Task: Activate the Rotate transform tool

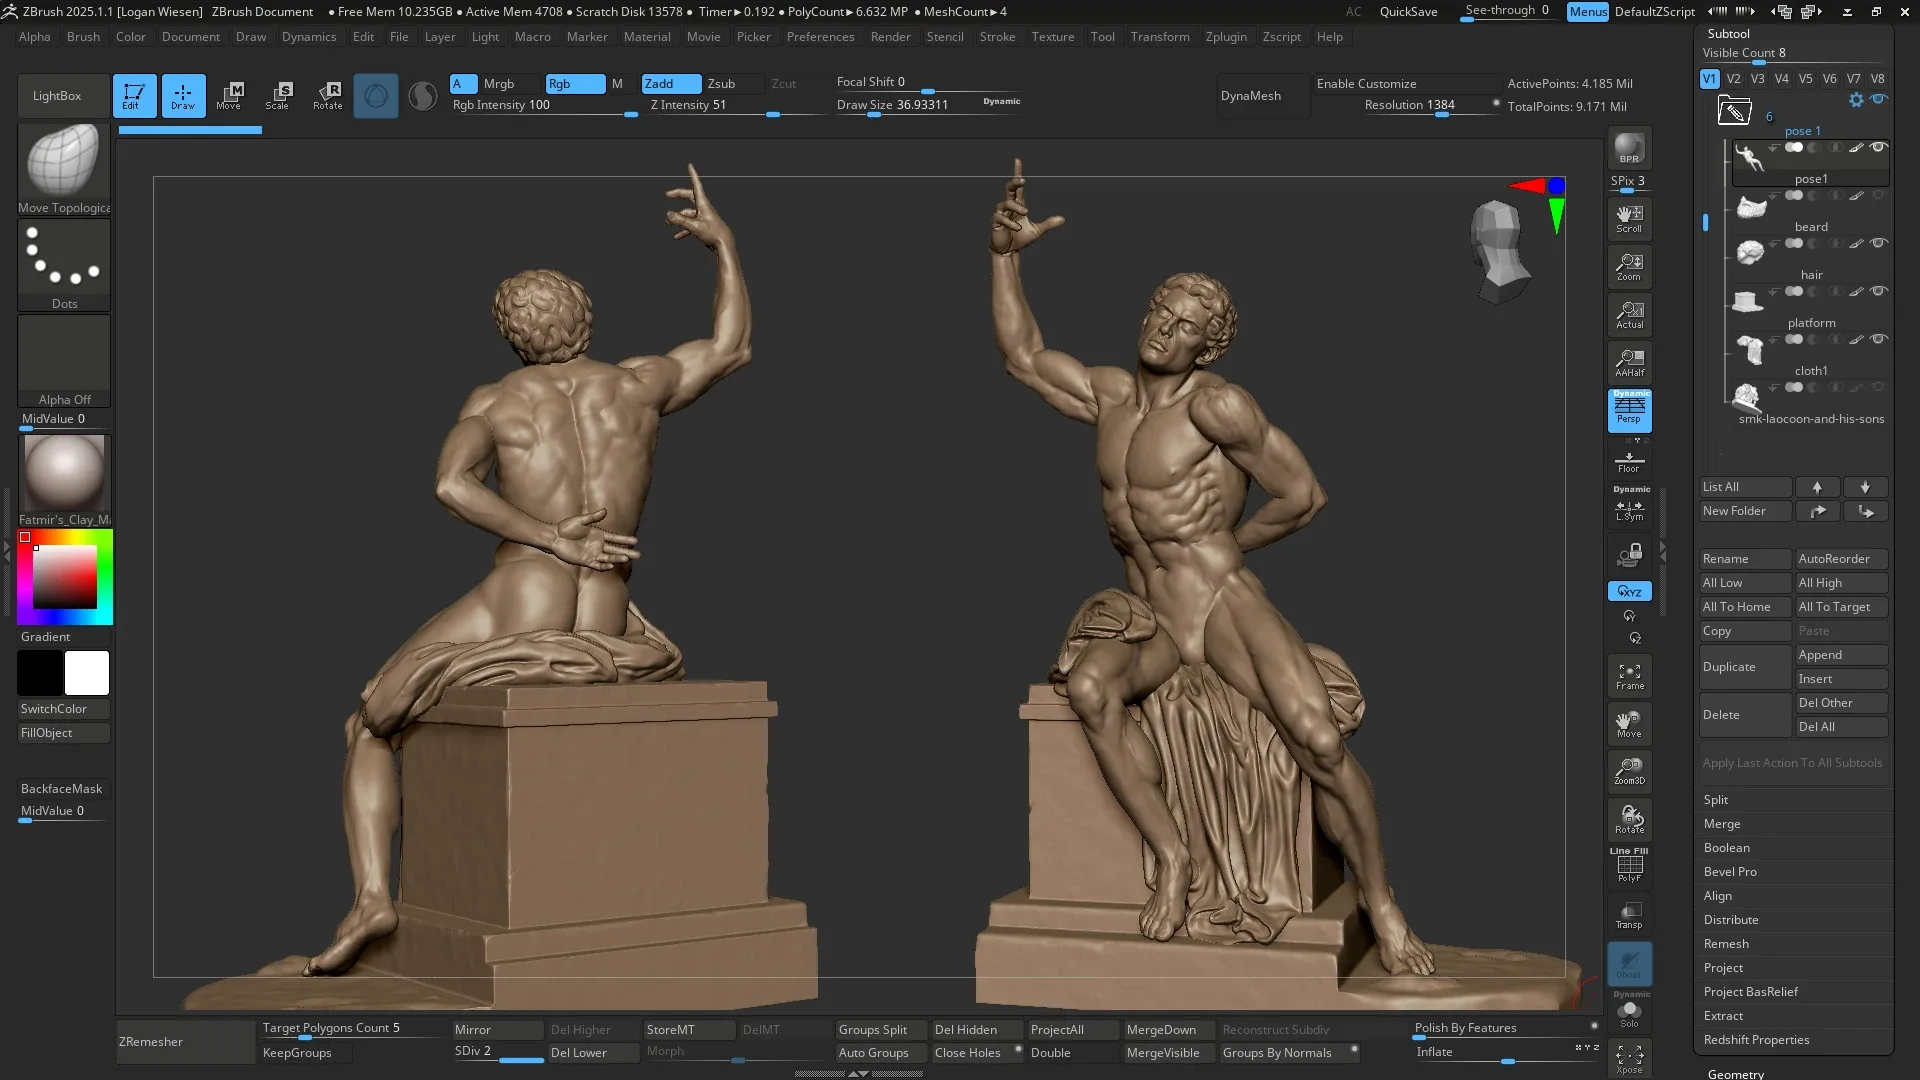Action: coord(327,95)
